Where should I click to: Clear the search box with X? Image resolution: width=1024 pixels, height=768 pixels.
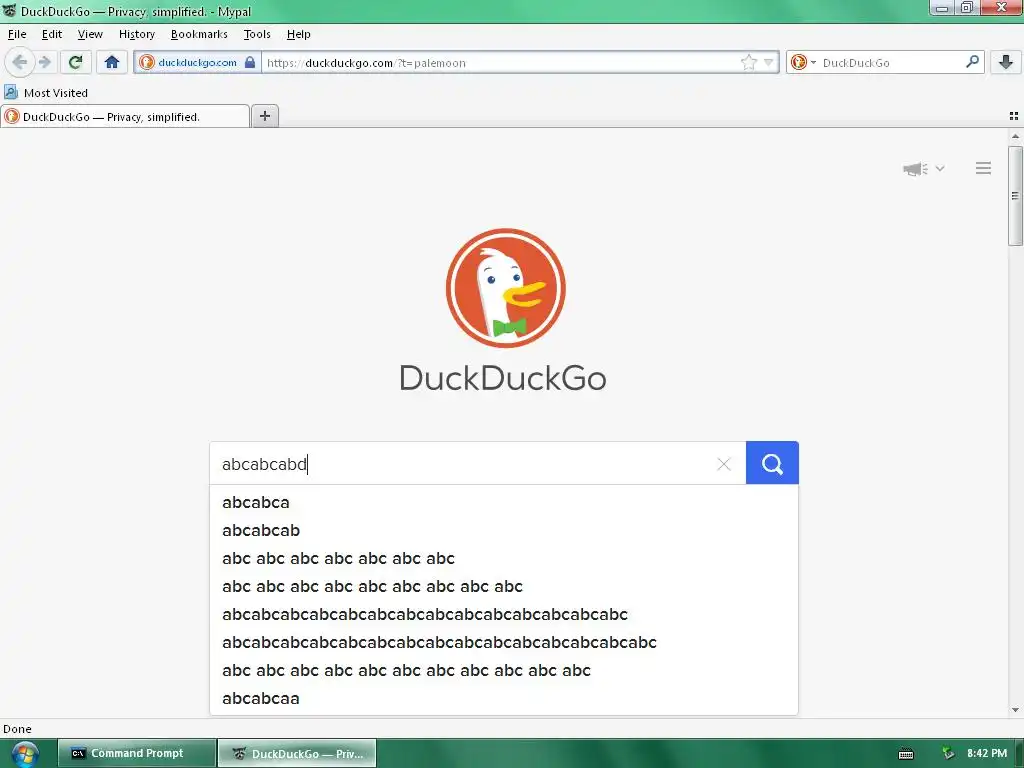pos(724,464)
